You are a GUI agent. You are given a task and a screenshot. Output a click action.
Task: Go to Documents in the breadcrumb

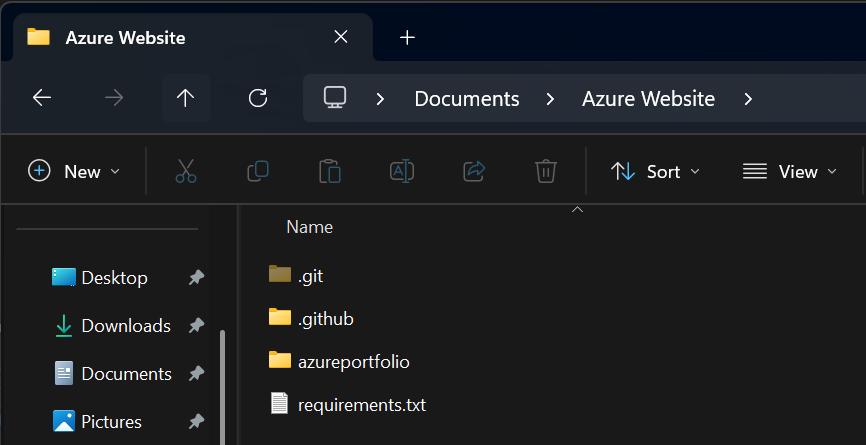pyautogui.click(x=467, y=98)
